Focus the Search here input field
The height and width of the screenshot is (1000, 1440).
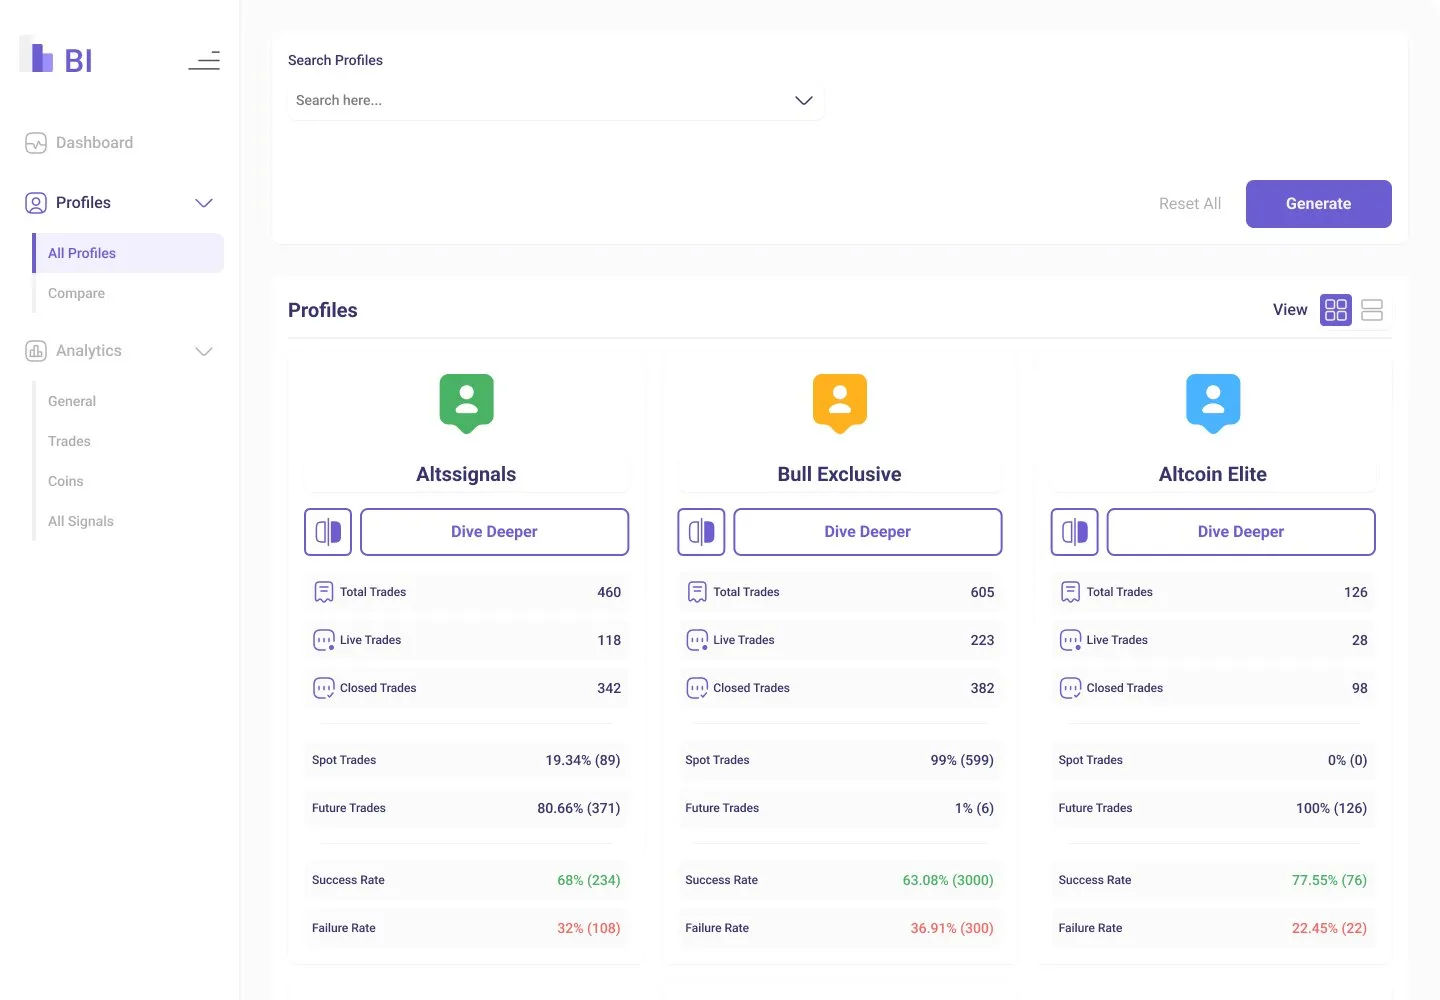556,100
